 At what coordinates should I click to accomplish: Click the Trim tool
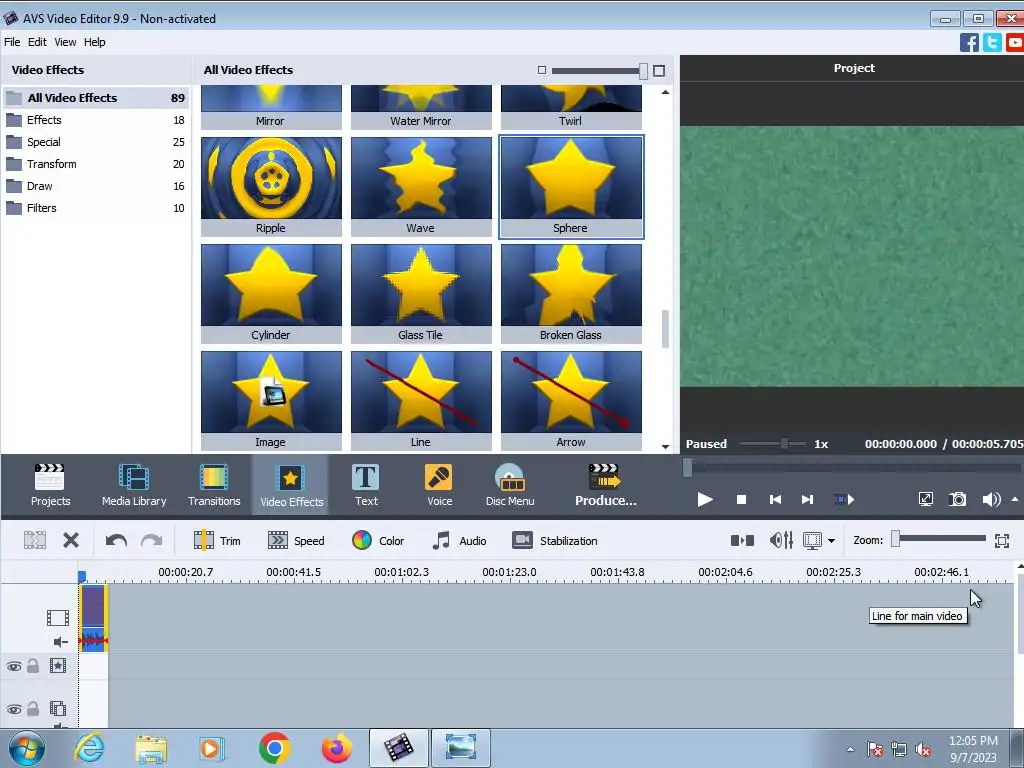[x=217, y=541]
